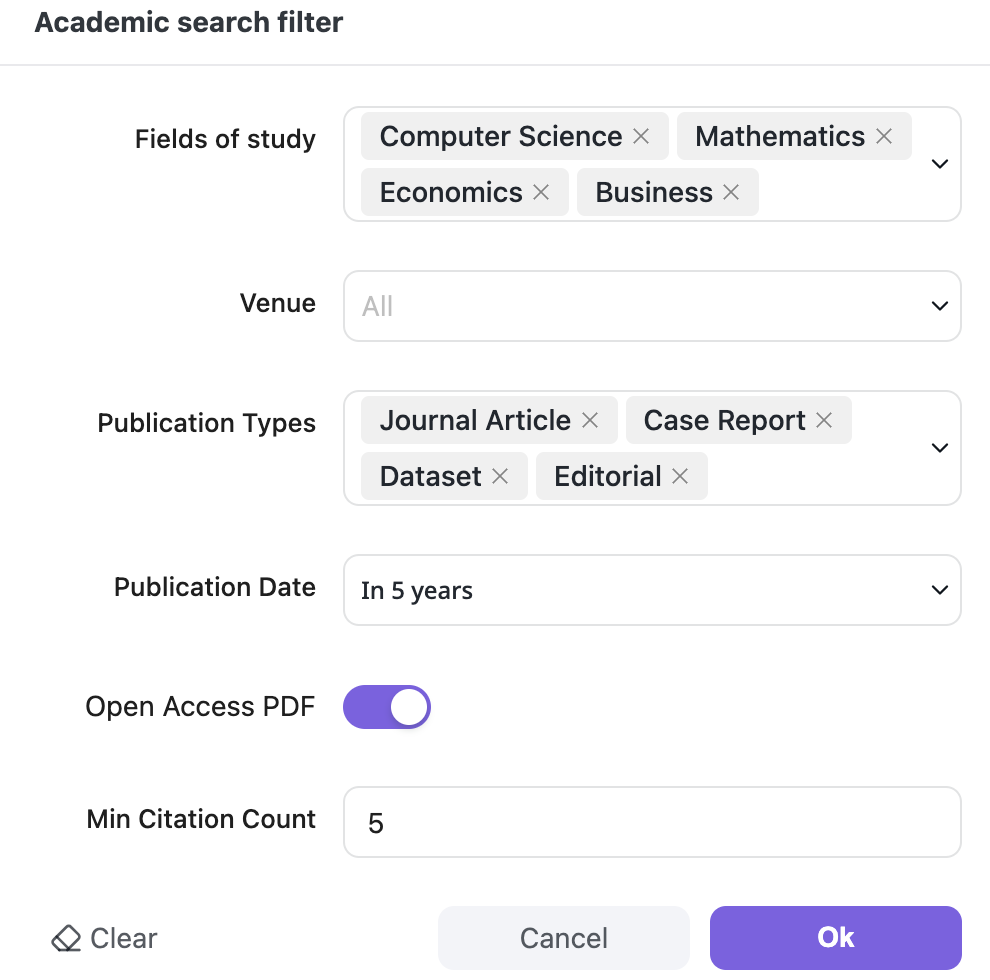
Task: Click the Ok button
Action: point(835,938)
